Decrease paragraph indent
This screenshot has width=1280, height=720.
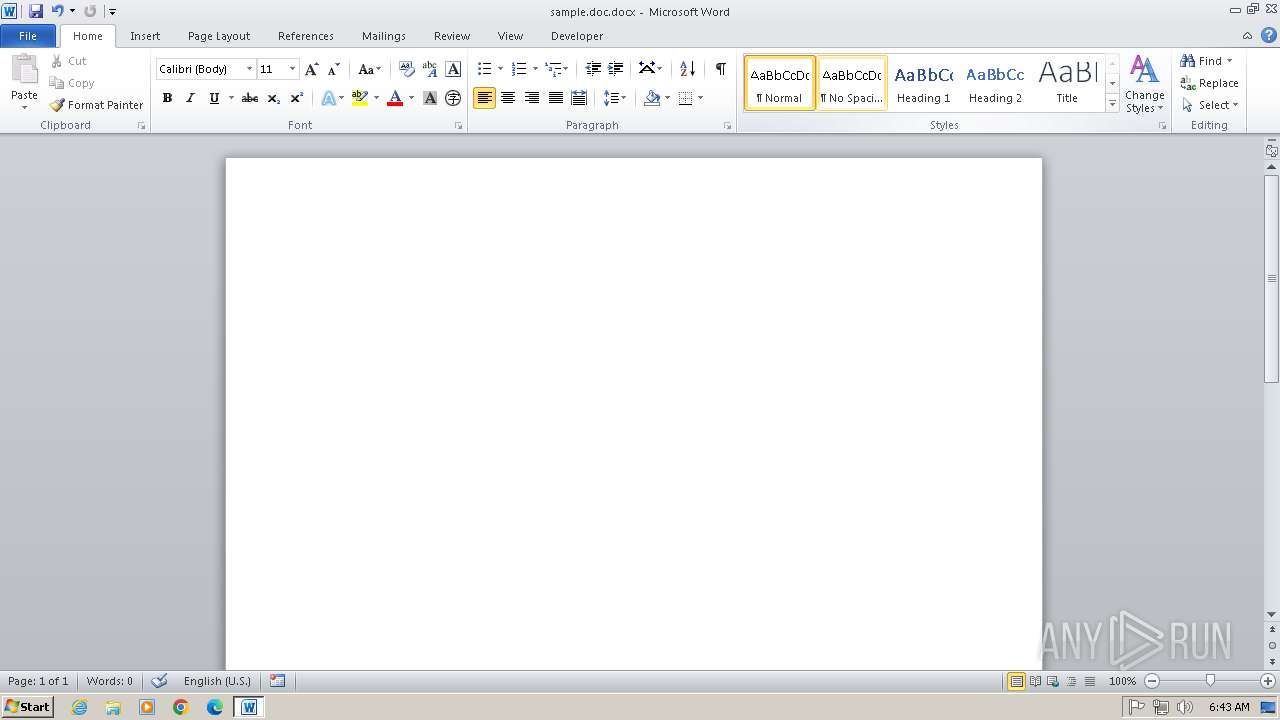pyautogui.click(x=593, y=69)
